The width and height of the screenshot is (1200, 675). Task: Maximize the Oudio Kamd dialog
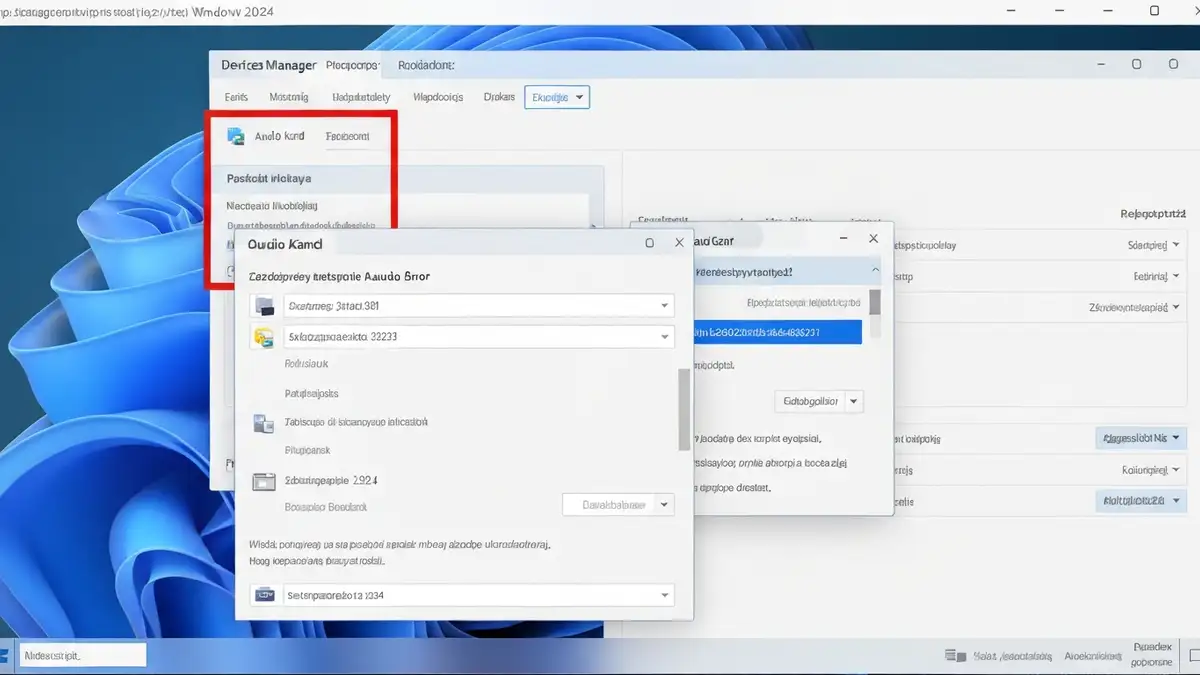pyautogui.click(x=649, y=243)
